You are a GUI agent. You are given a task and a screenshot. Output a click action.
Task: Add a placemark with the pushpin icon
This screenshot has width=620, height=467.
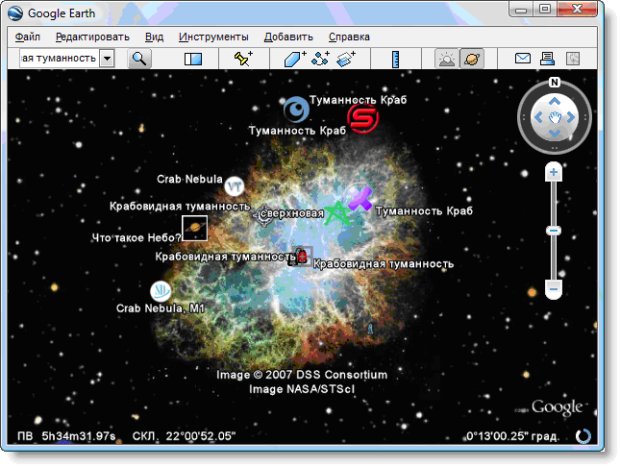pos(243,59)
